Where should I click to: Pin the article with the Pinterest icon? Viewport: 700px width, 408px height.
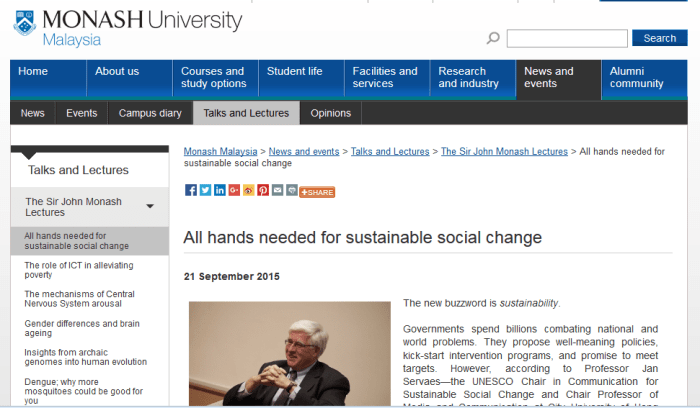point(263,190)
